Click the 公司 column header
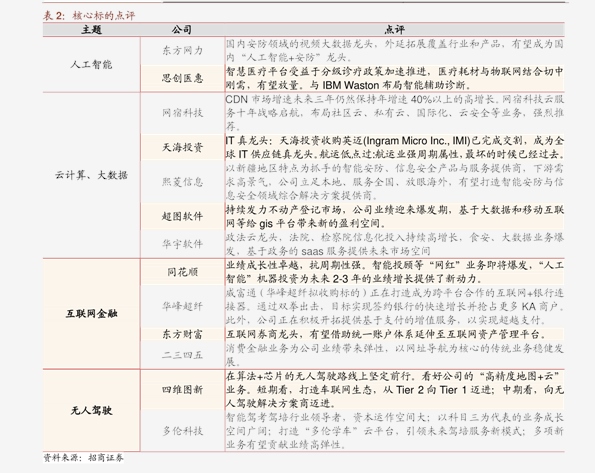 pos(182,30)
